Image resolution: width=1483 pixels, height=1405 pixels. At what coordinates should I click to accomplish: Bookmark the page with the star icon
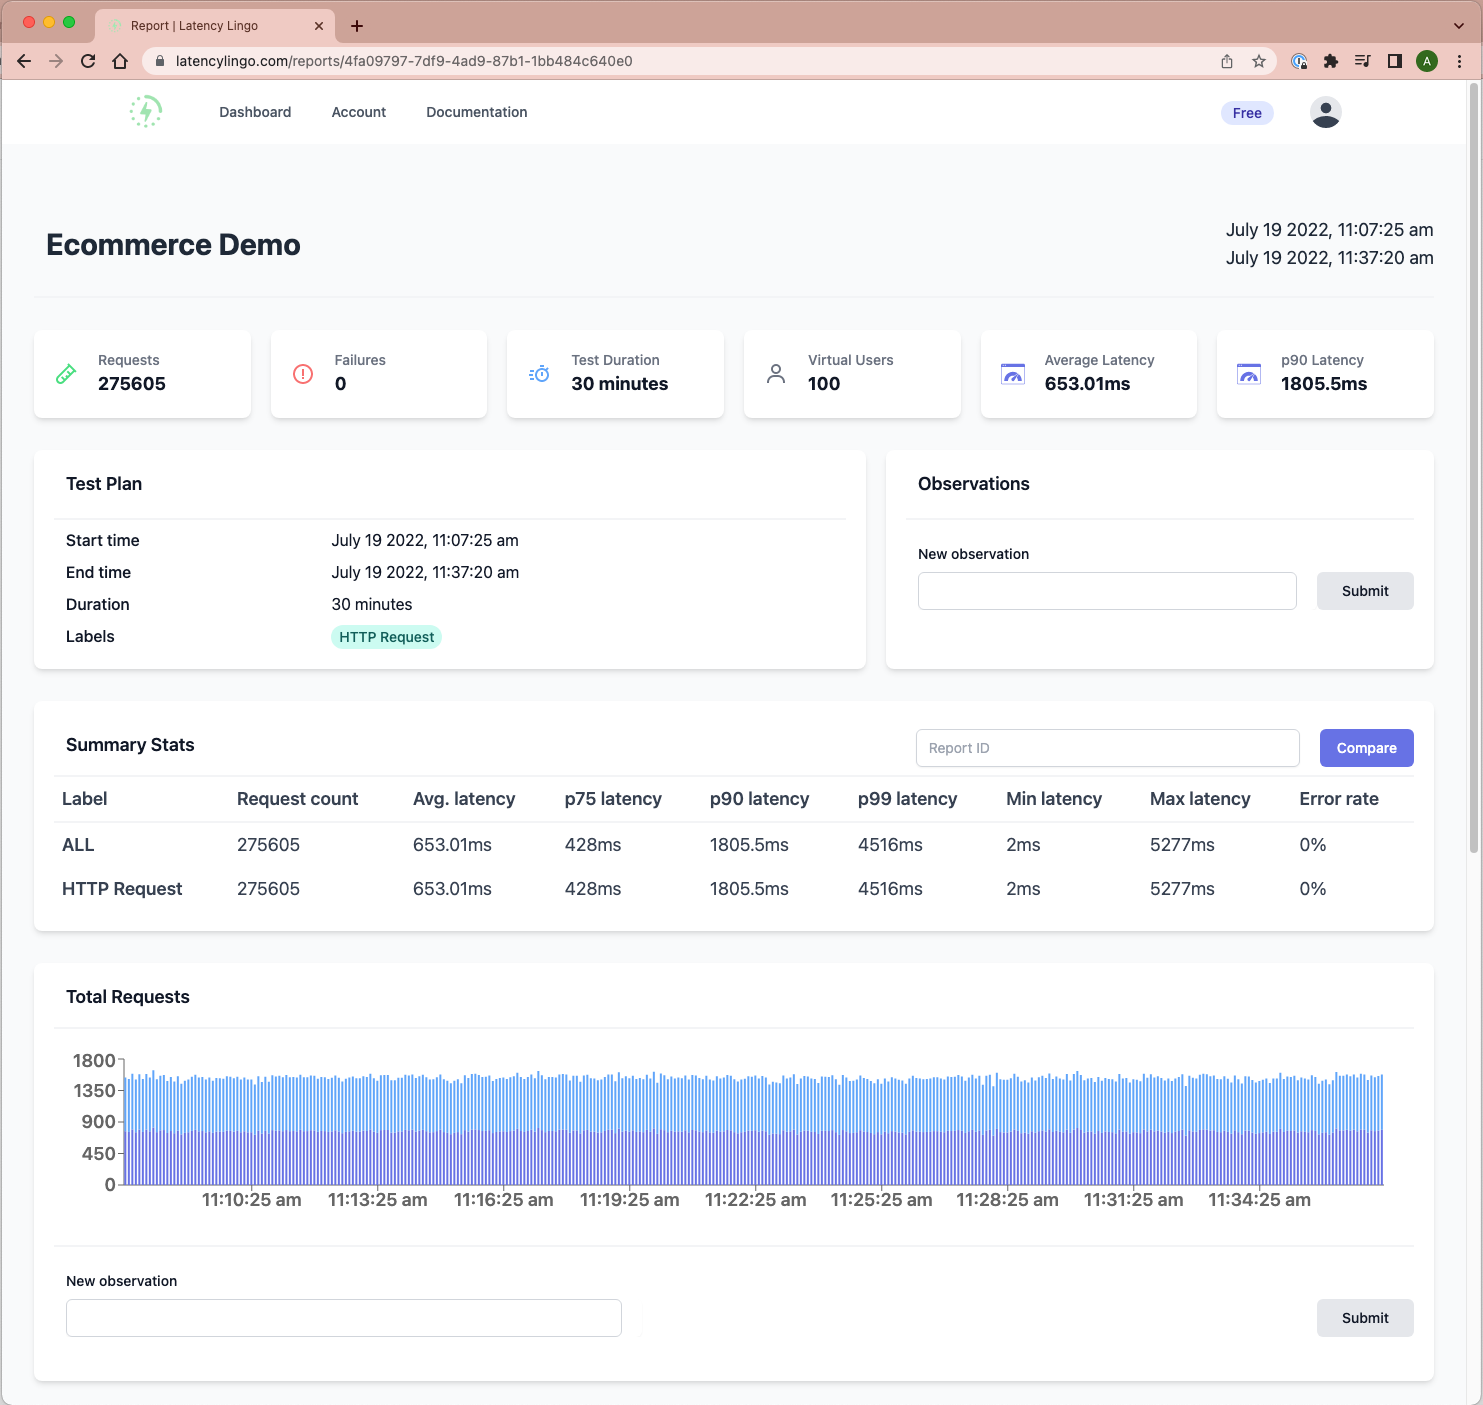point(1259,61)
